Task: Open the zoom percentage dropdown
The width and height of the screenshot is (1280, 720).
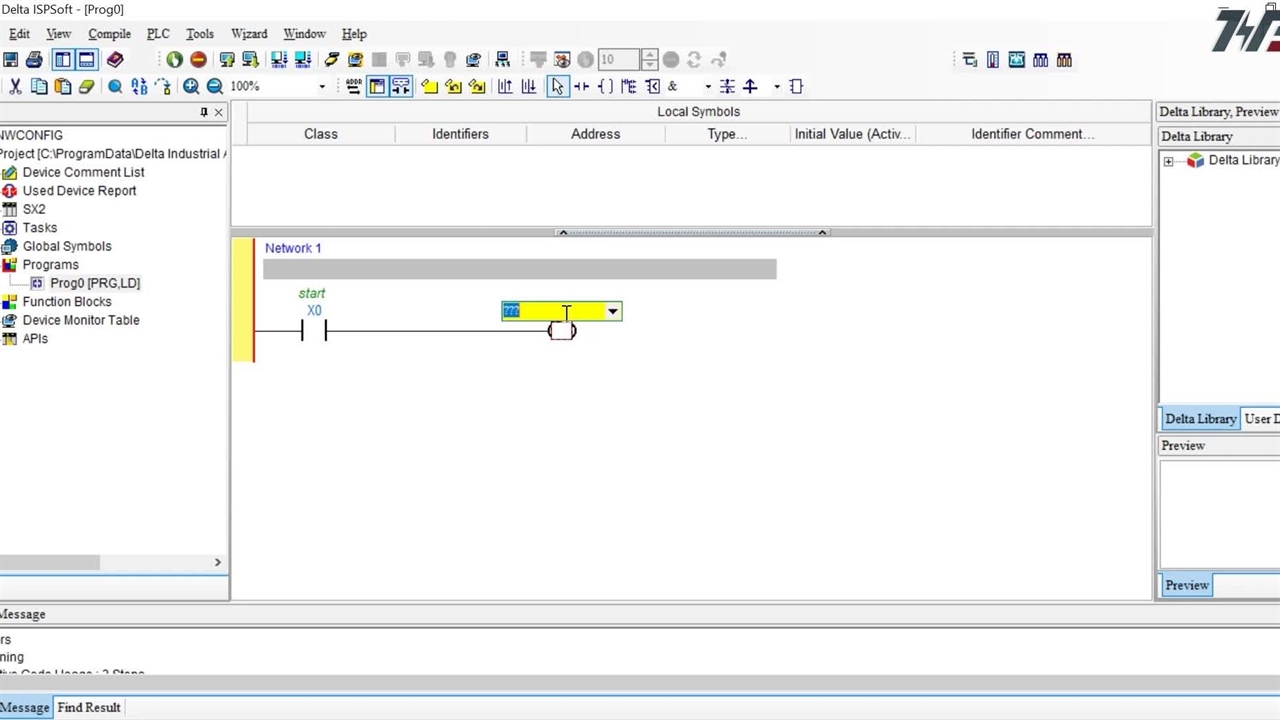Action: click(321, 87)
